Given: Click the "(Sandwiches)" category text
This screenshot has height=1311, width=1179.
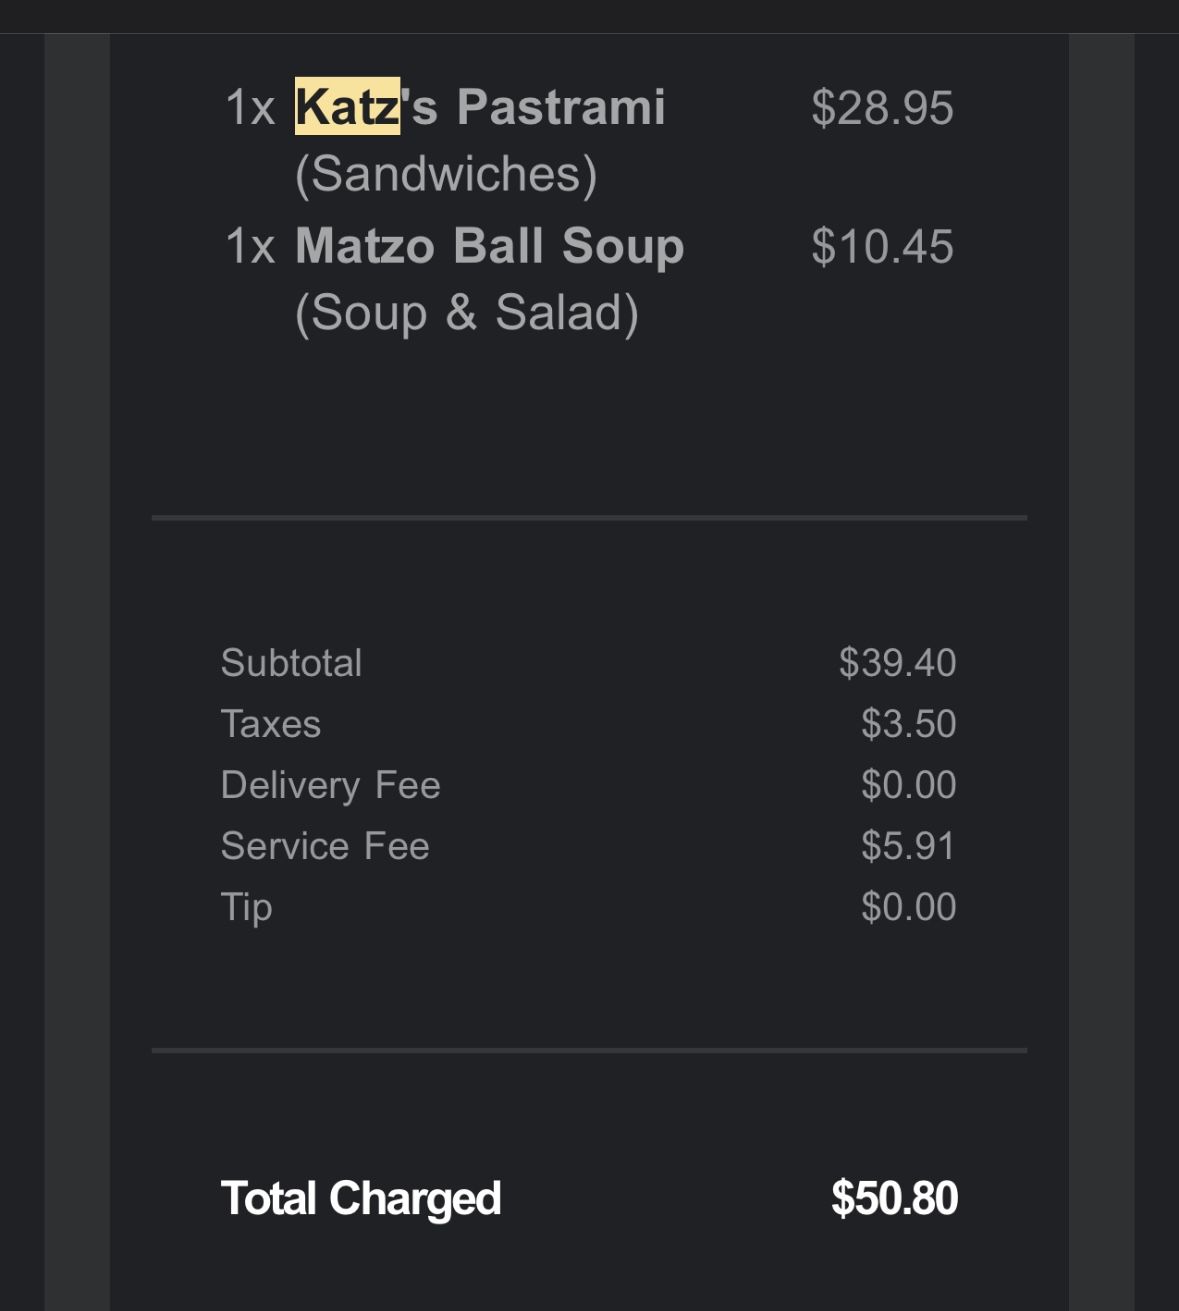Looking at the screenshot, I should click(x=446, y=174).
